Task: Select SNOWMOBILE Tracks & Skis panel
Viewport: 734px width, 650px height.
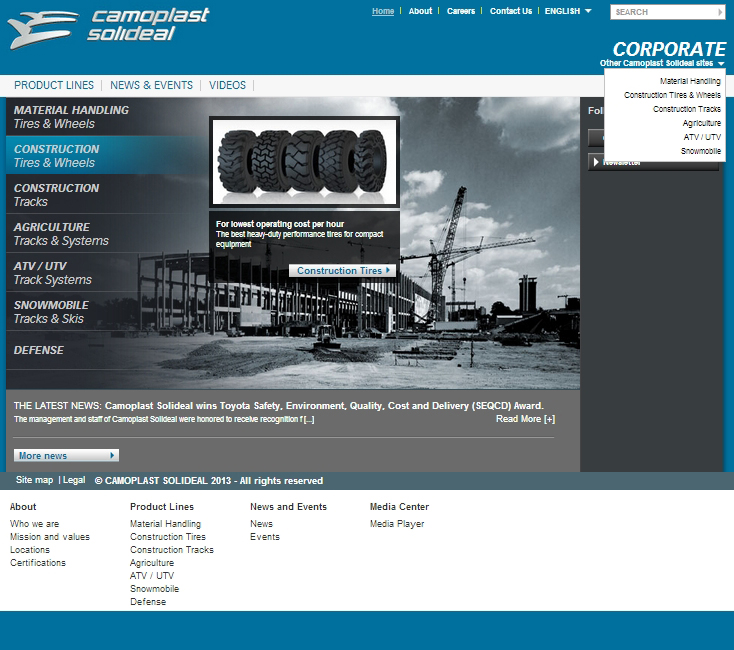Action: tap(107, 311)
